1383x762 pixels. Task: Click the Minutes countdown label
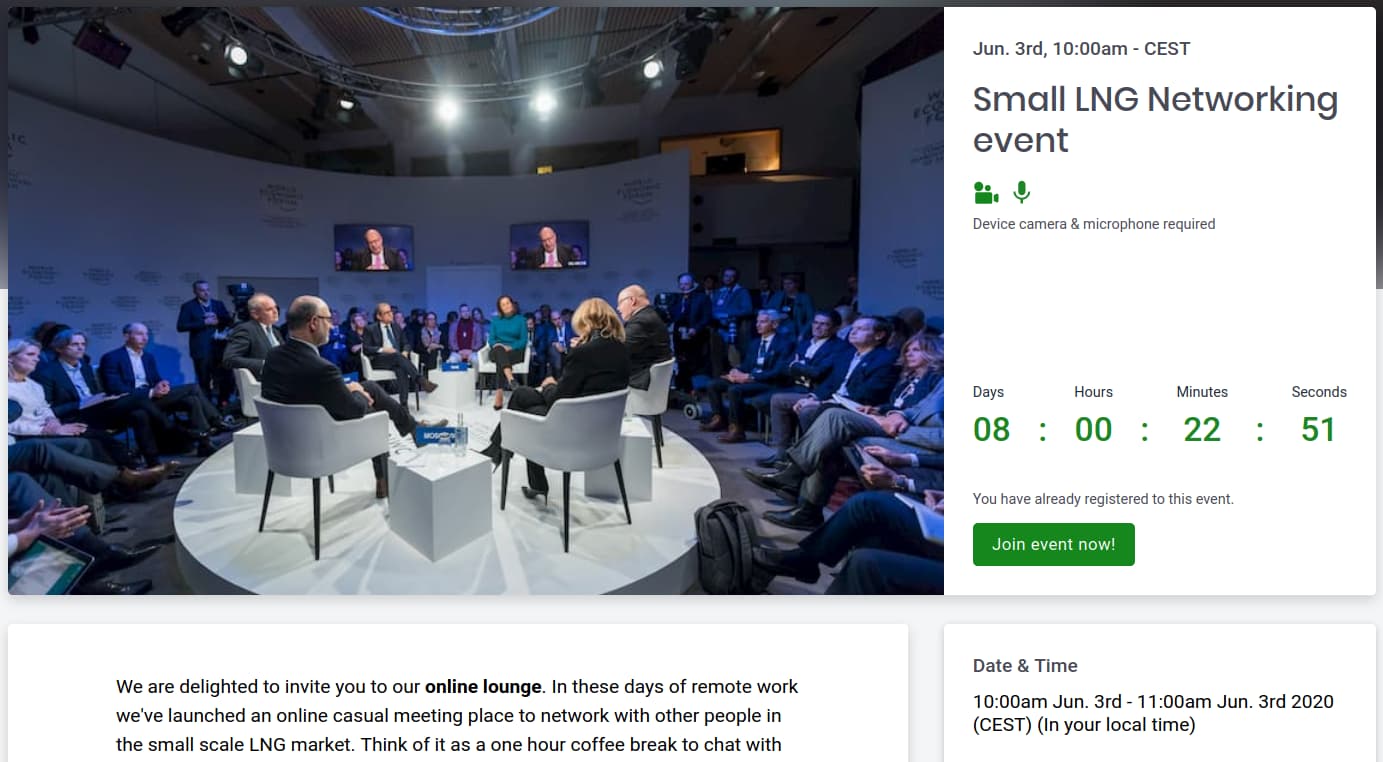1201,392
